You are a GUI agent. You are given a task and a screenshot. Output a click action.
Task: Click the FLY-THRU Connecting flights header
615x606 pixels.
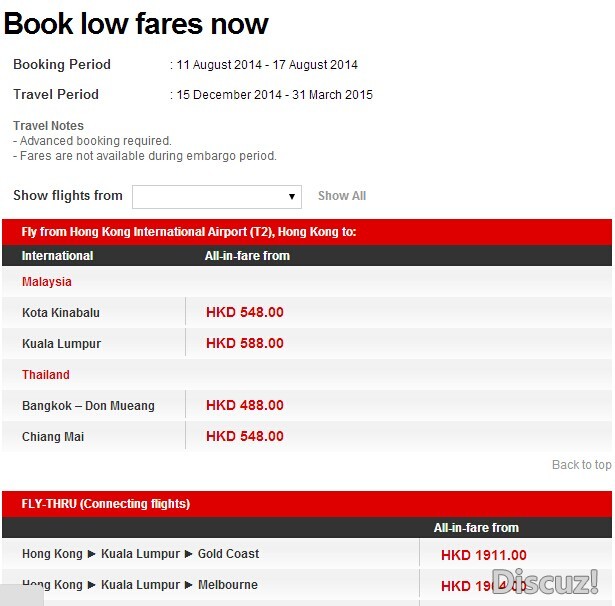point(106,504)
